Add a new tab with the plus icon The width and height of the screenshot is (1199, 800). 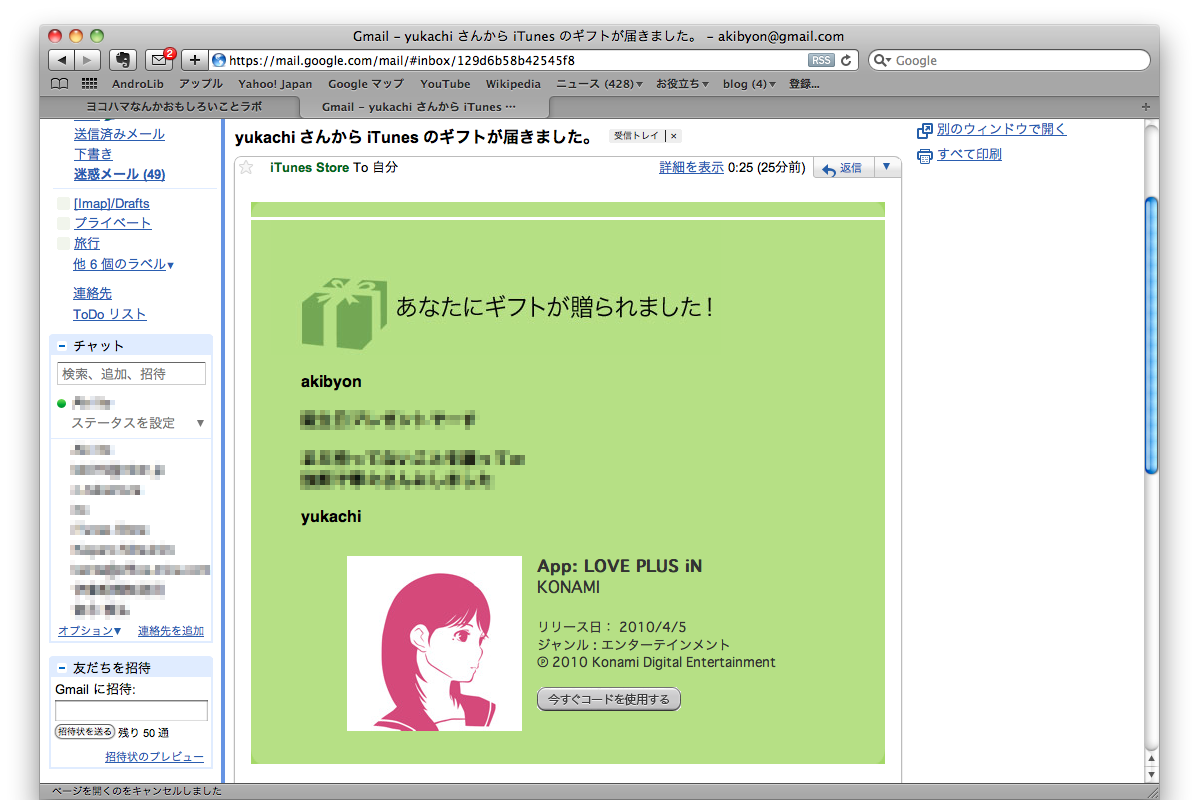click(x=1145, y=107)
